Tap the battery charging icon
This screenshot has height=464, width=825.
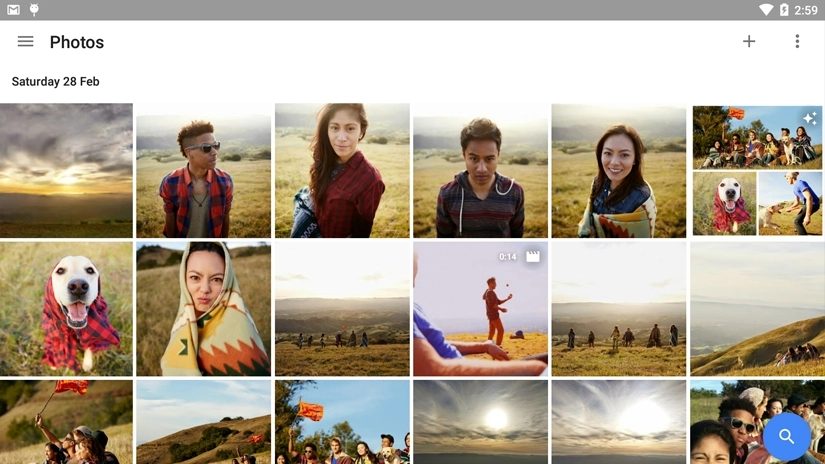point(784,9)
